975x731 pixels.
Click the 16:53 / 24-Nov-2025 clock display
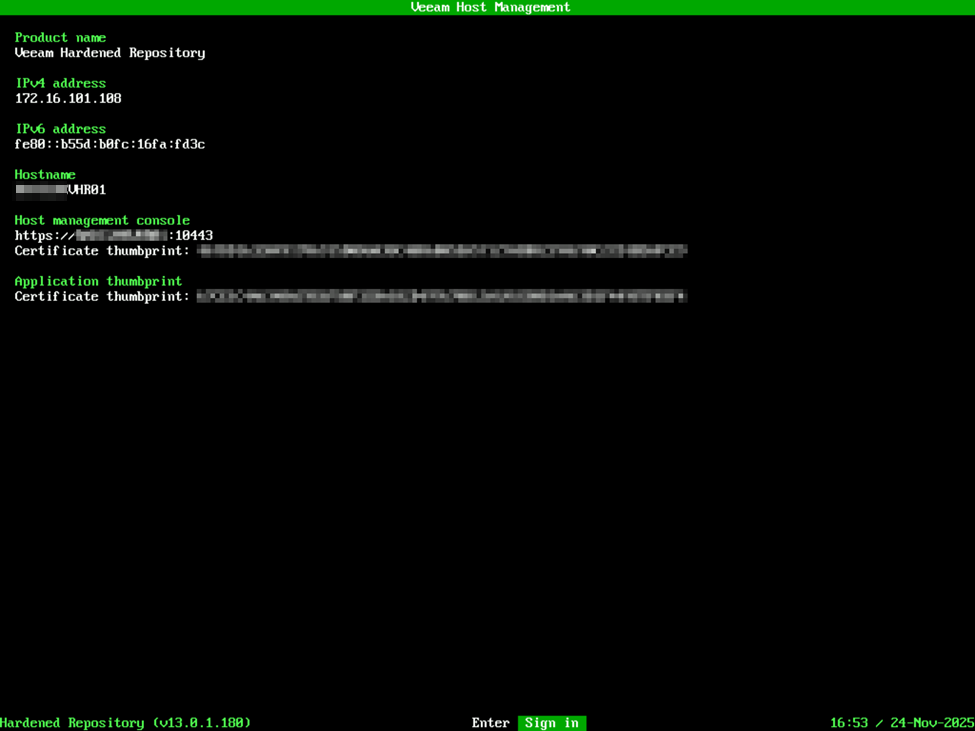(x=901, y=723)
